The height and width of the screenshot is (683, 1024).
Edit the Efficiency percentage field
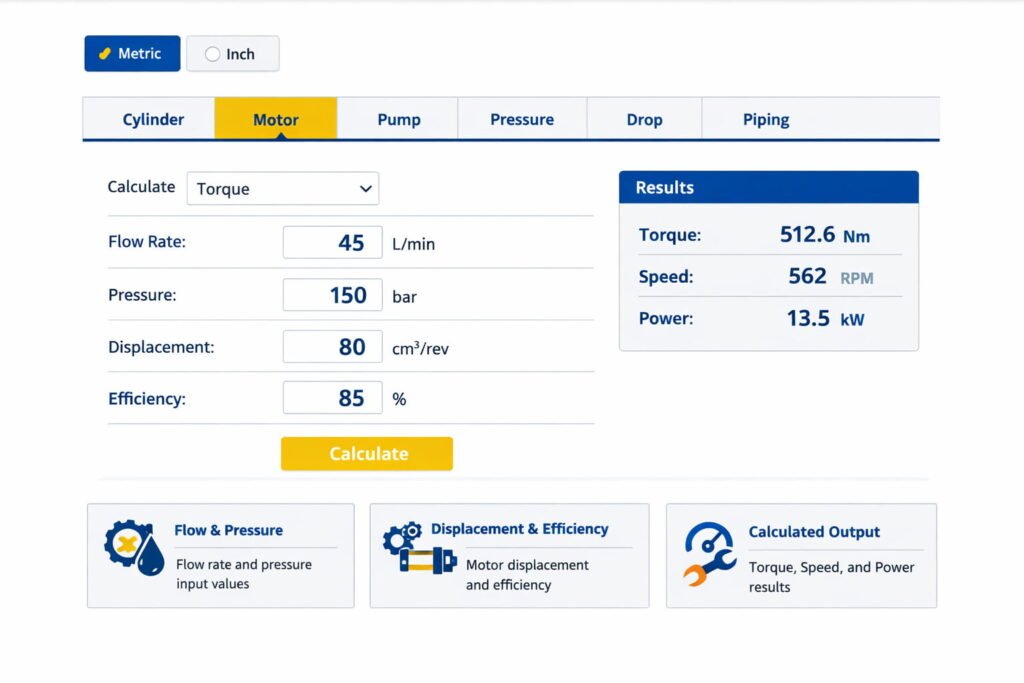pos(332,398)
